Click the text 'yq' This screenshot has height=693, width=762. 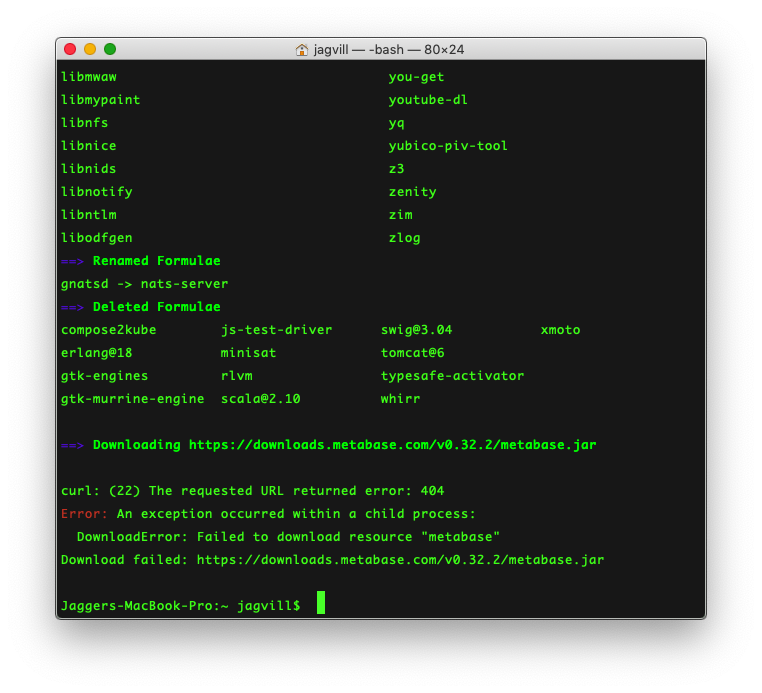397,123
